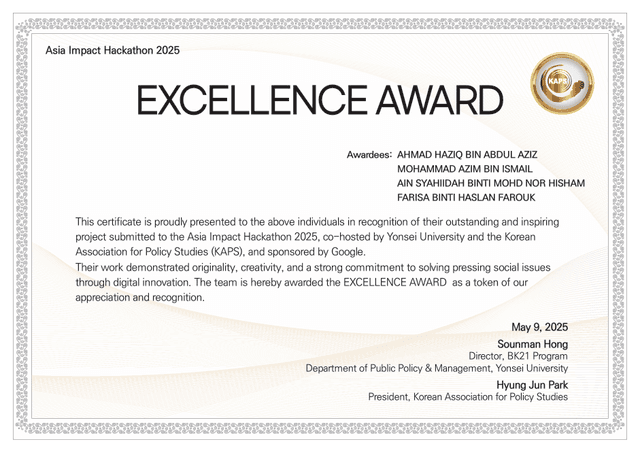
Task: Click the gold KAPS seal emblem
Action: [562, 83]
